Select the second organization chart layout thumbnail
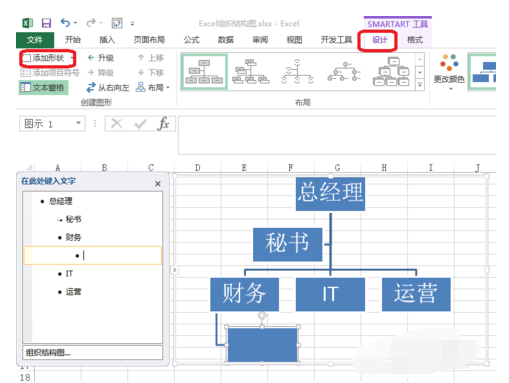The height and width of the screenshot is (383, 509). (251, 72)
